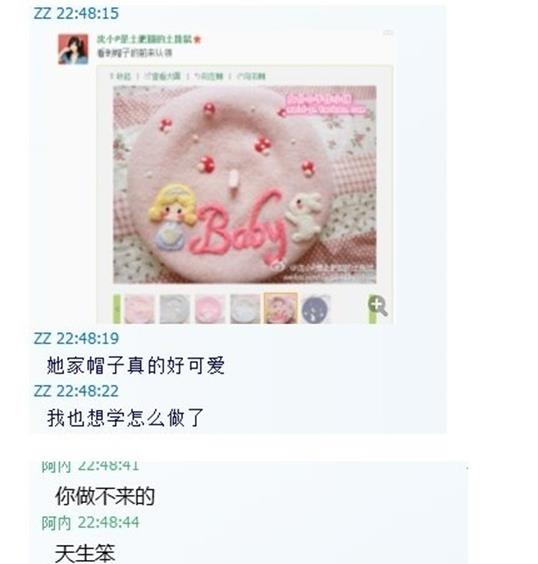The image size is (538, 564).
Task: Select the gray hat thumbnail
Action: (x=174, y=309)
